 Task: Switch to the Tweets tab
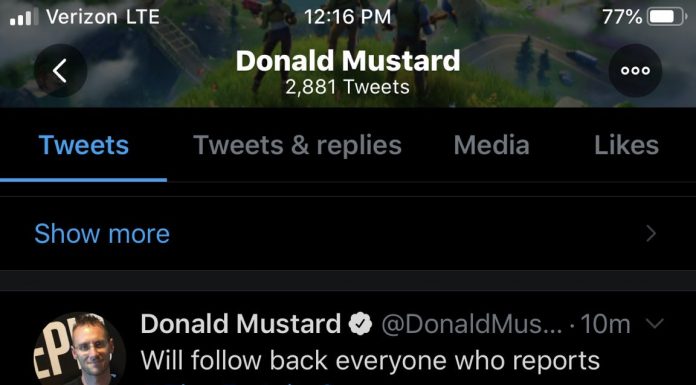[83, 145]
